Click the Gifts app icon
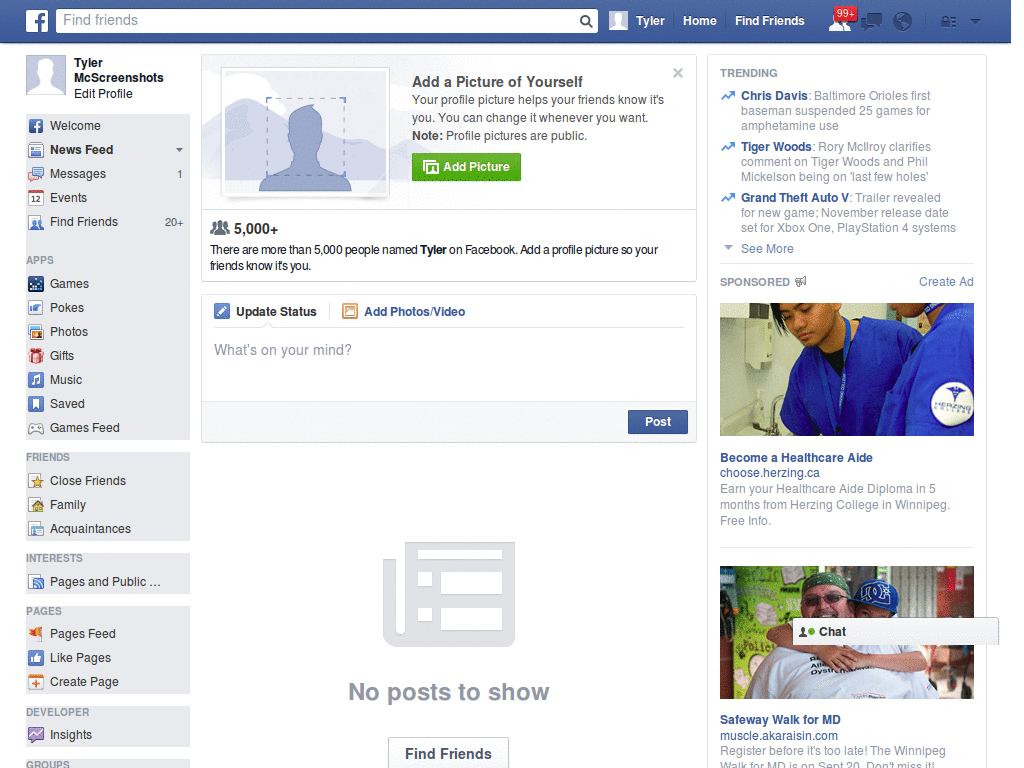The width and height of the screenshot is (1024, 768). click(x=36, y=356)
